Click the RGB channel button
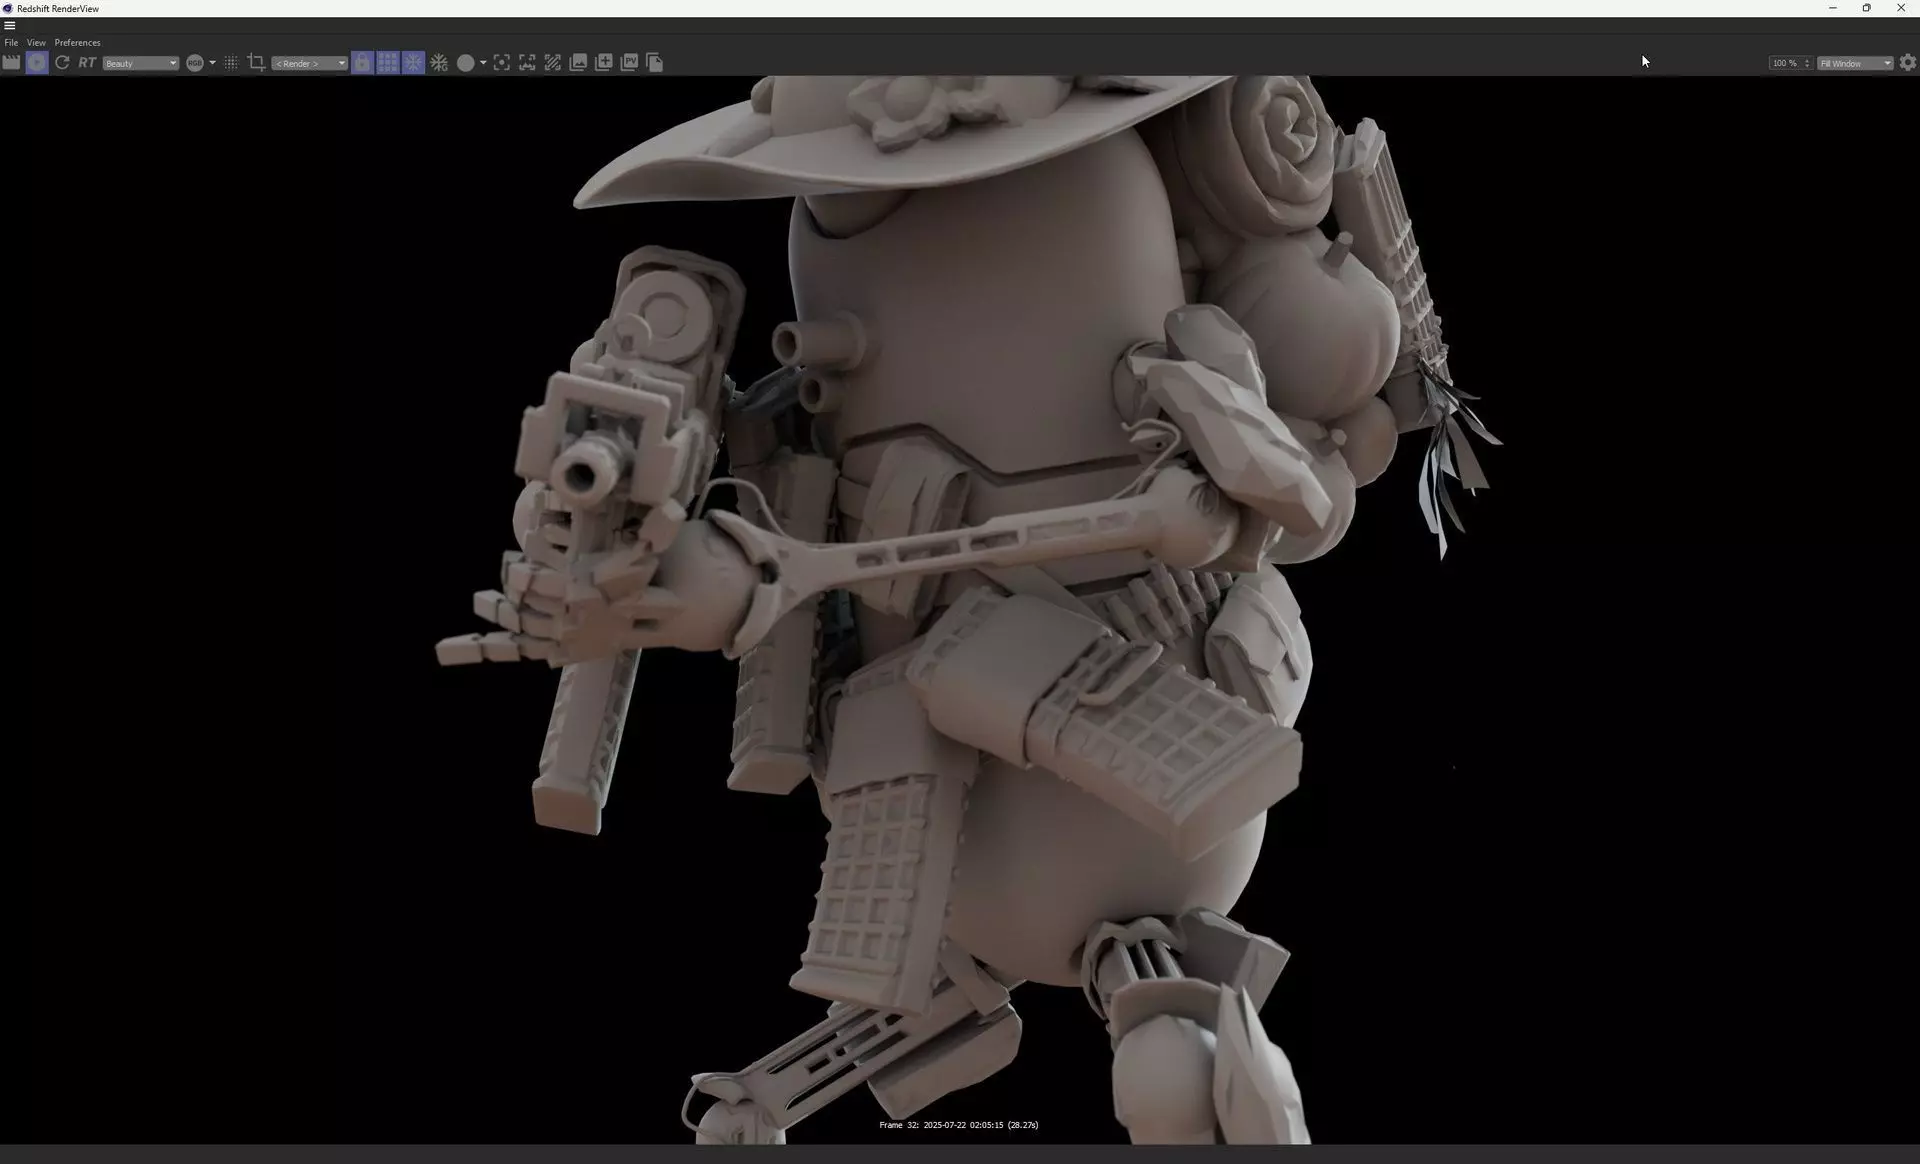Image resolution: width=1920 pixels, height=1164 pixels. pos(195,63)
